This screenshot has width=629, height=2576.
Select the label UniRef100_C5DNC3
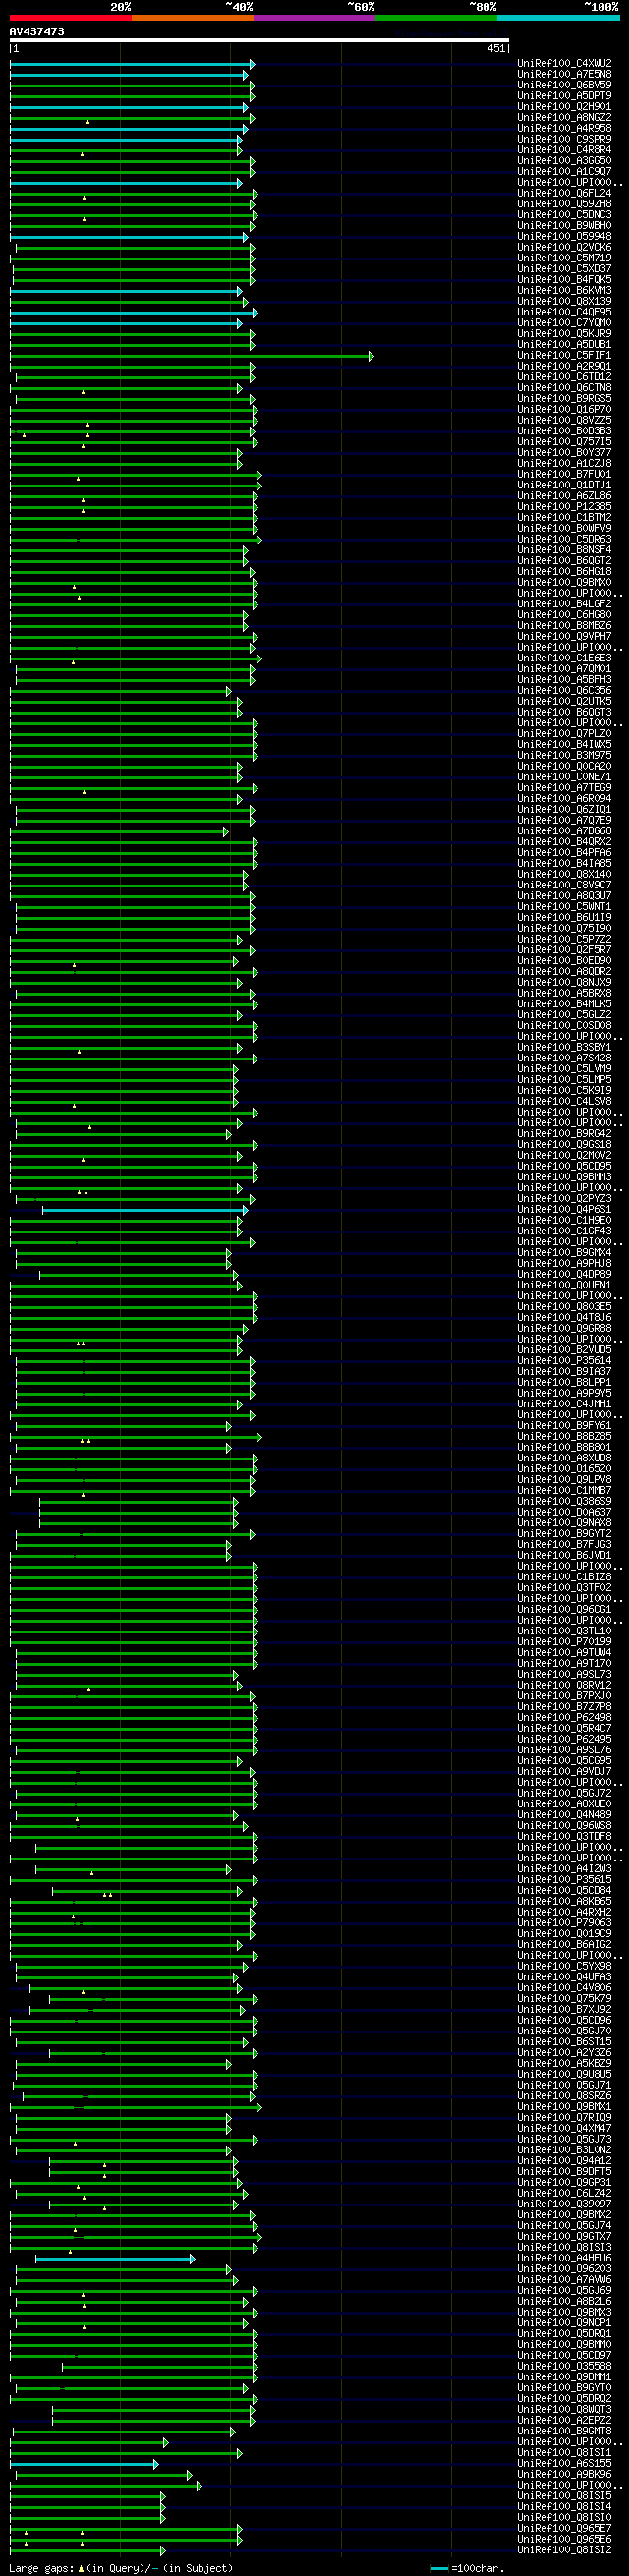[565, 214]
